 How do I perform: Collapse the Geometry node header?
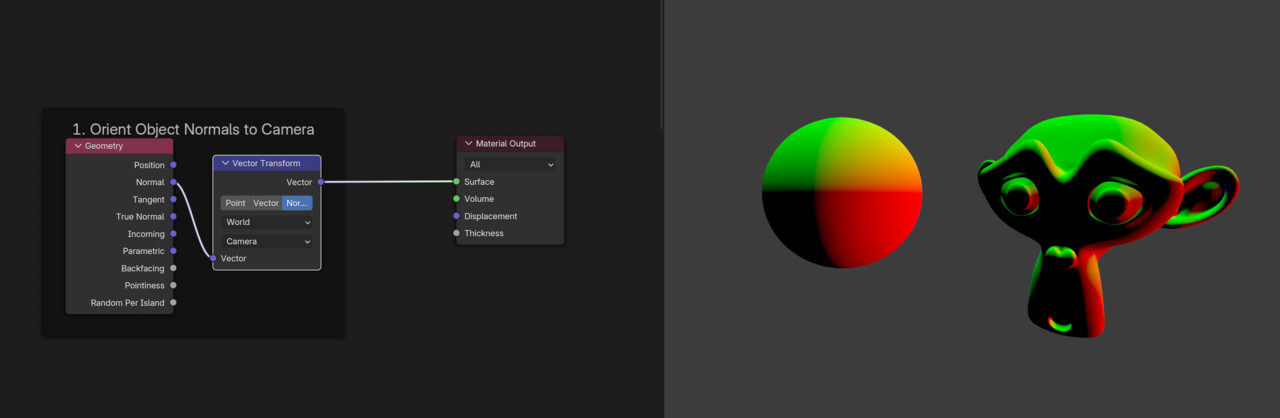click(x=77, y=146)
